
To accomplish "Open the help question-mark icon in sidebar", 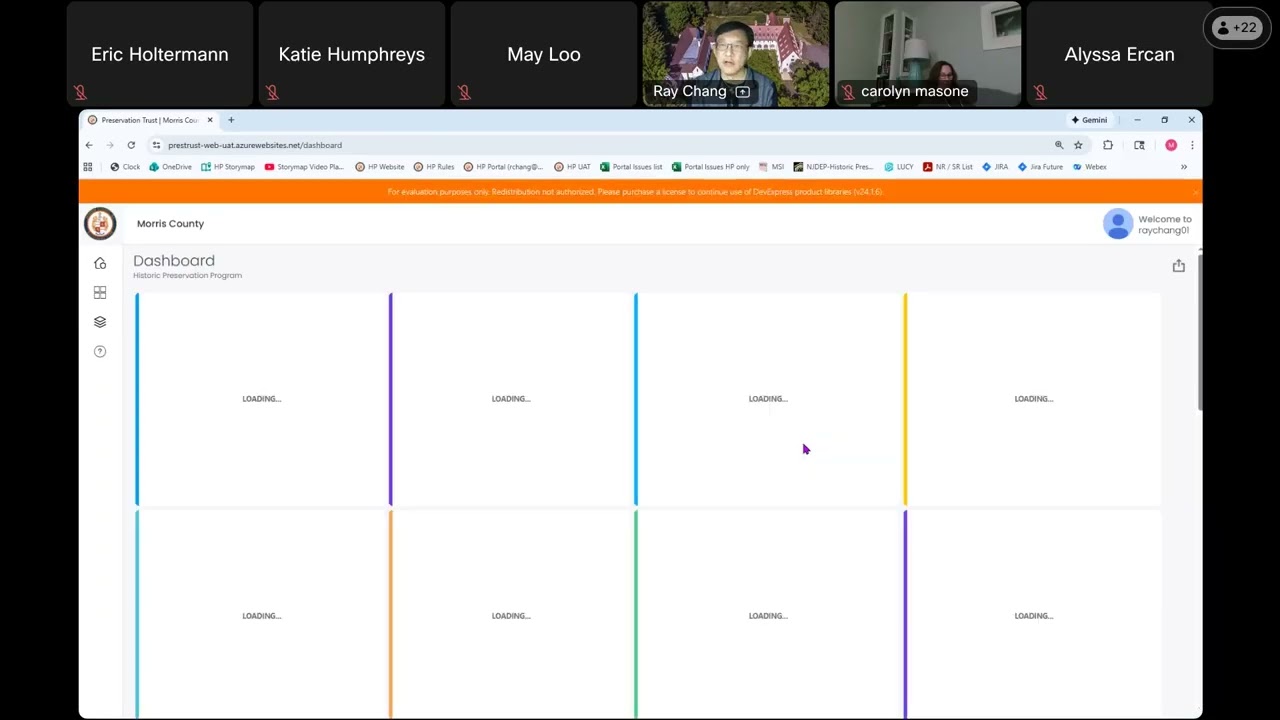I will coord(100,351).
